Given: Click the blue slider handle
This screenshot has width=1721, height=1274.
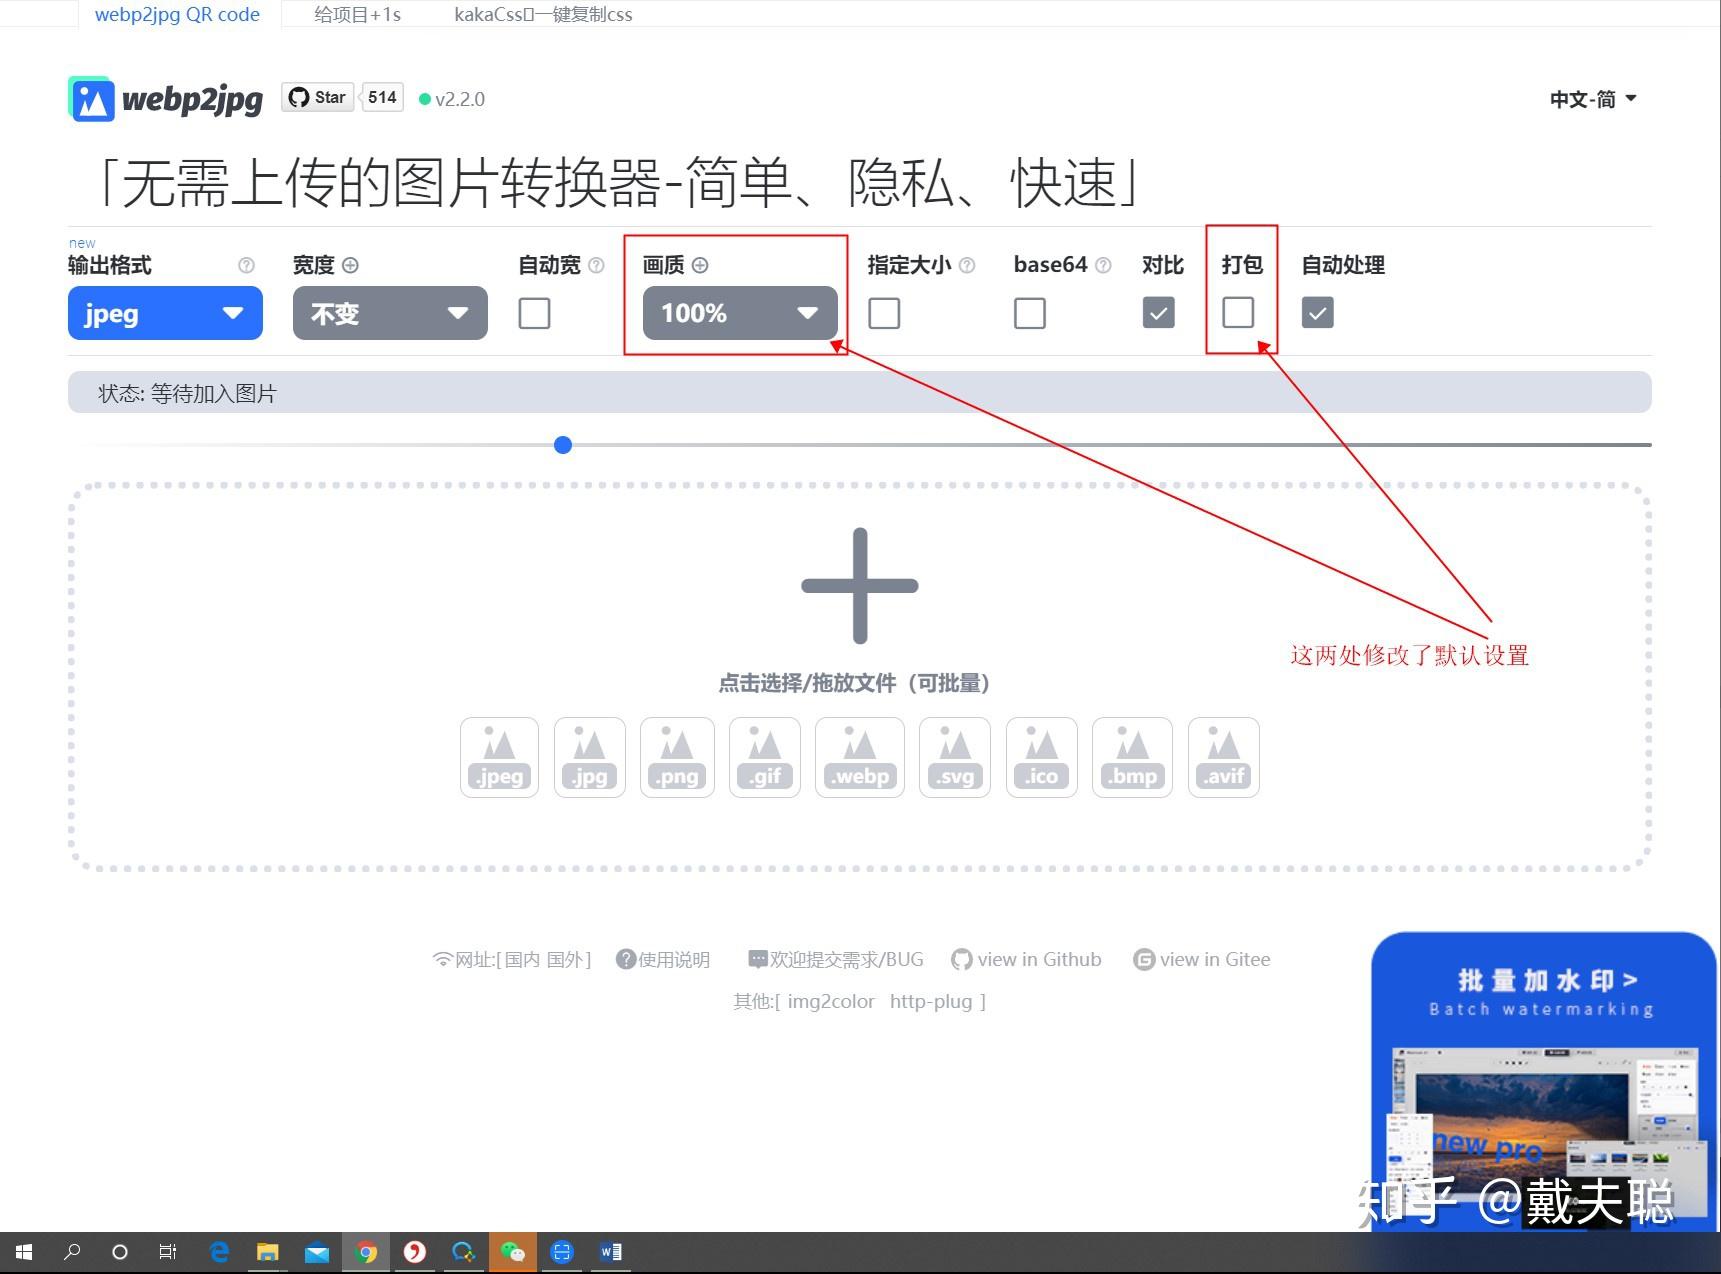Looking at the screenshot, I should (x=563, y=445).
